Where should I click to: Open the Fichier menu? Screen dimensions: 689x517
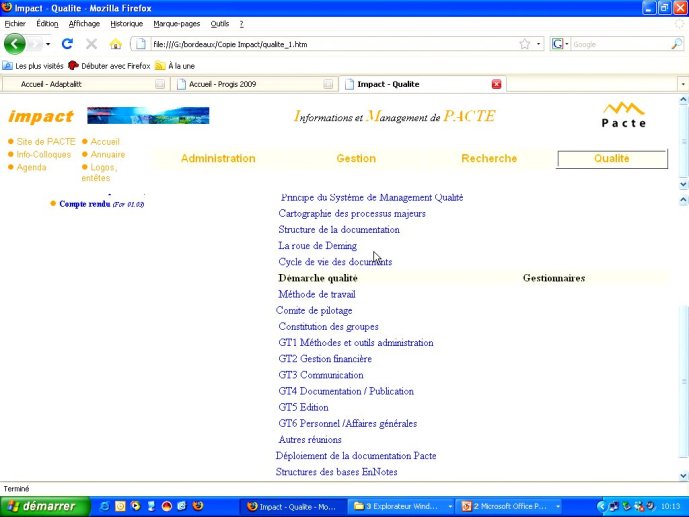[15, 24]
